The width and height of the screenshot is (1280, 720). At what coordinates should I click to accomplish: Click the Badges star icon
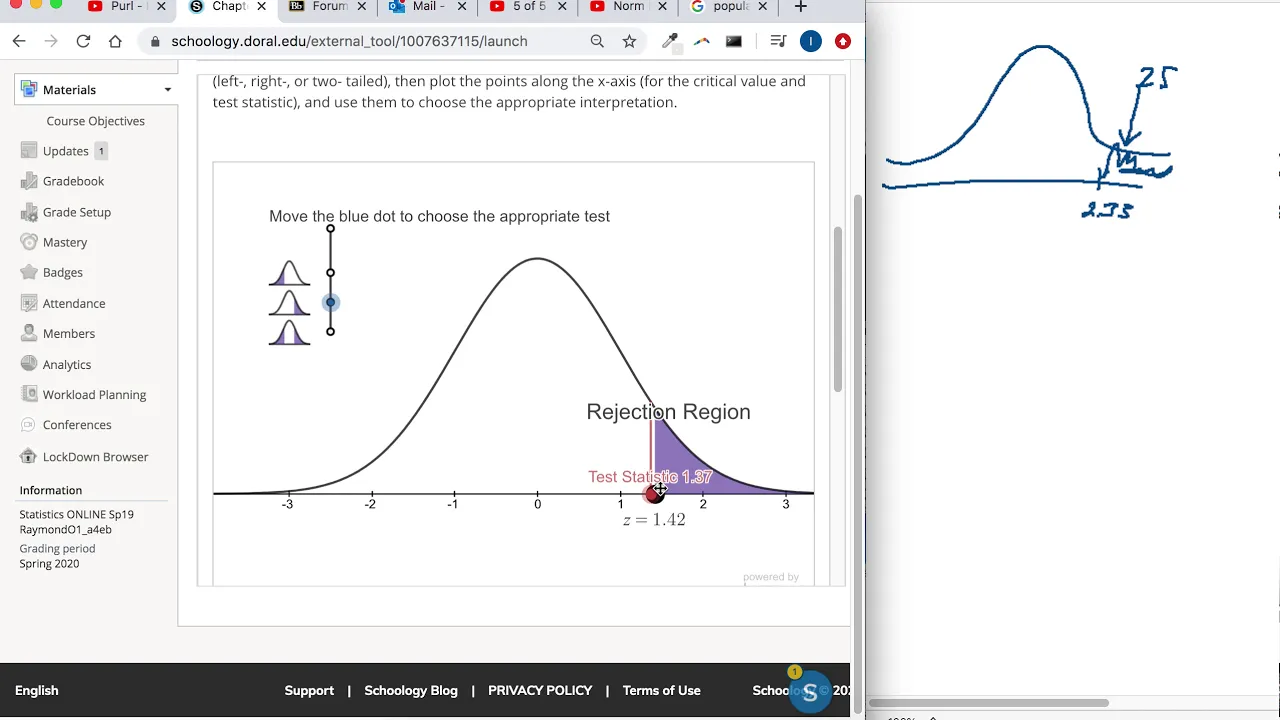point(29,272)
